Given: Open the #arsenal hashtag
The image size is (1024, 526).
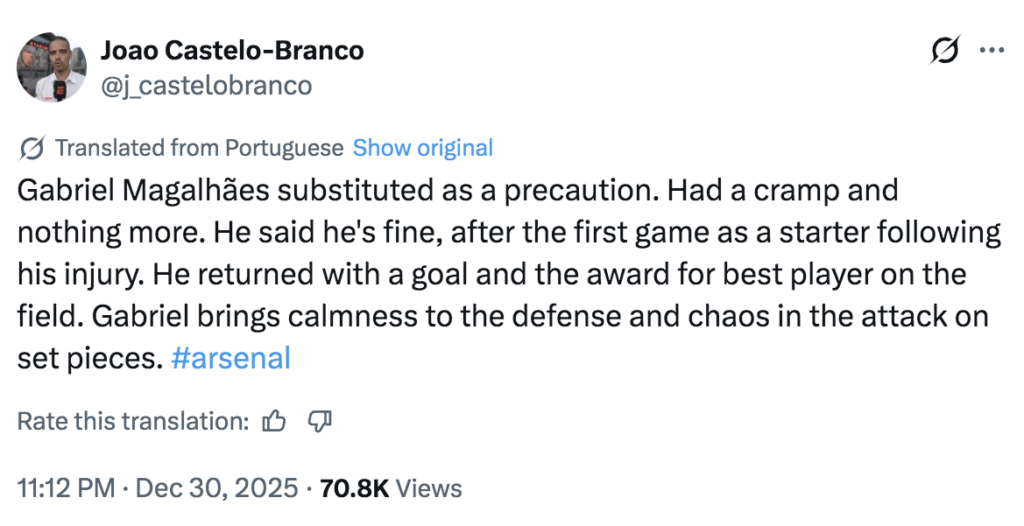Looking at the screenshot, I should [x=231, y=358].
